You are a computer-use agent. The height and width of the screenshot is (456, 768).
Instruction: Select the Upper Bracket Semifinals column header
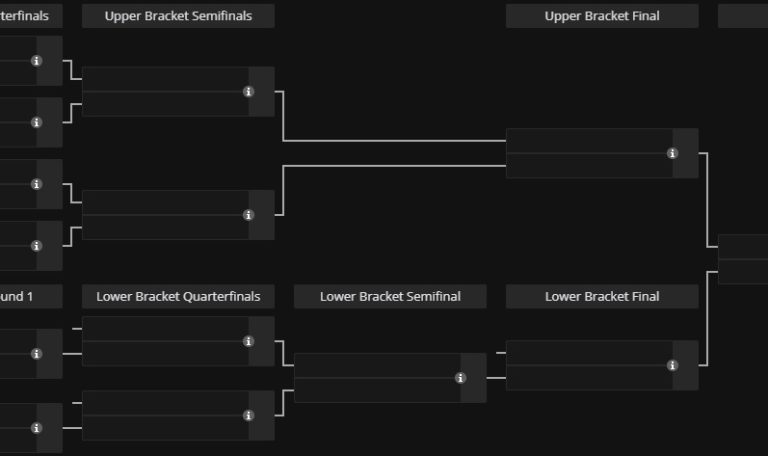(x=178, y=16)
